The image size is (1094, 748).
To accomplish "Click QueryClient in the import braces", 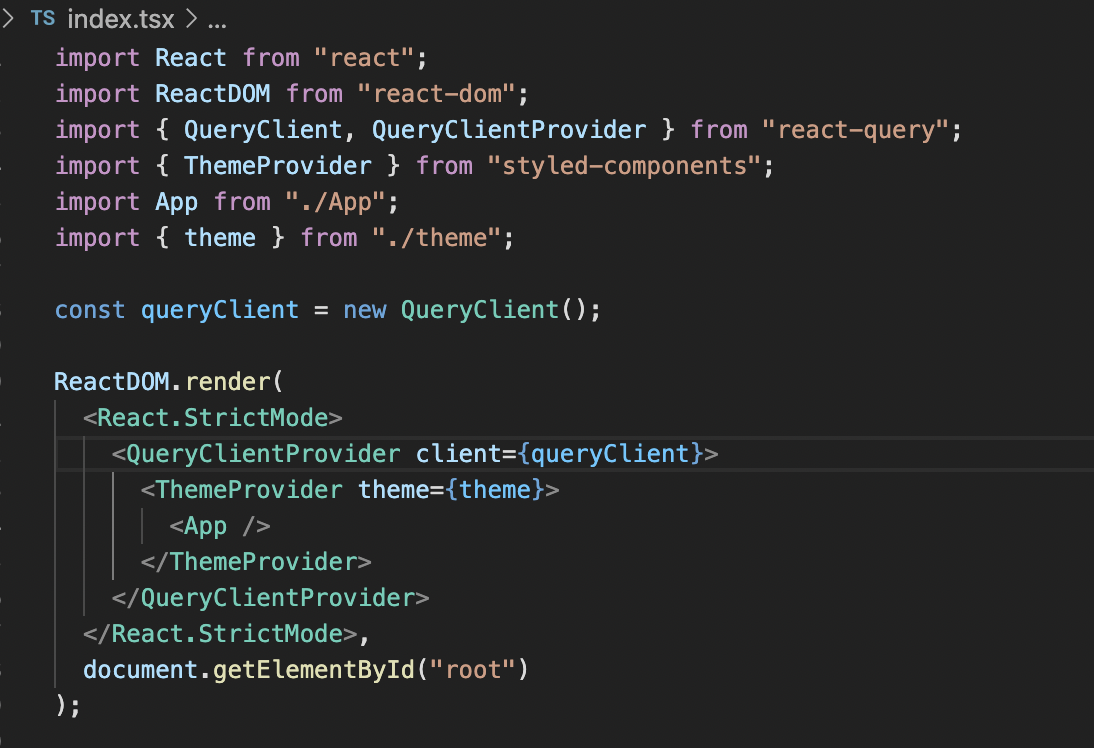I will tap(262, 130).
